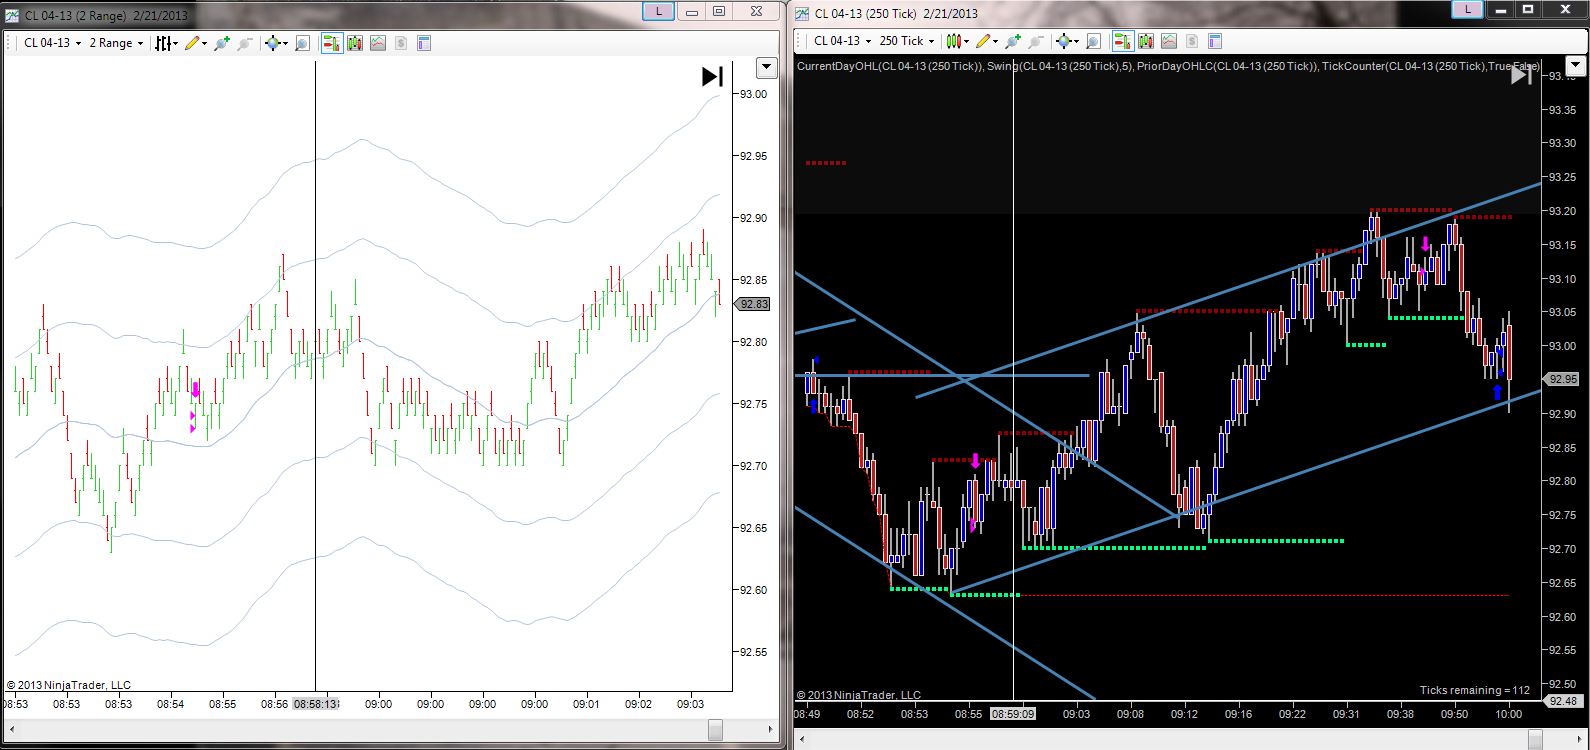The width and height of the screenshot is (1590, 750).
Task: Toggle the L link button in the 250 Tick window
Action: coord(1467,9)
